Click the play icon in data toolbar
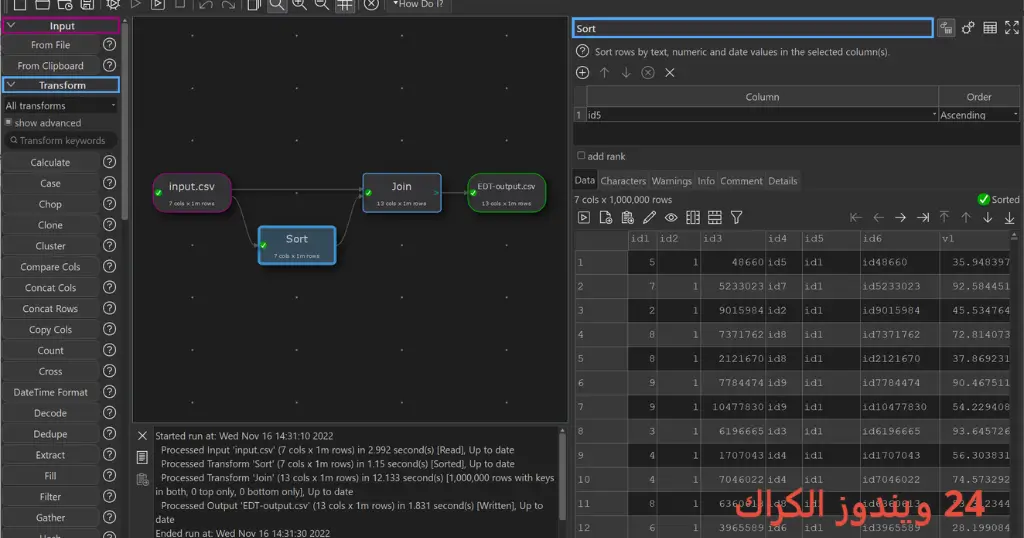Viewport: 1024px width, 538px height. tap(584, 217)
